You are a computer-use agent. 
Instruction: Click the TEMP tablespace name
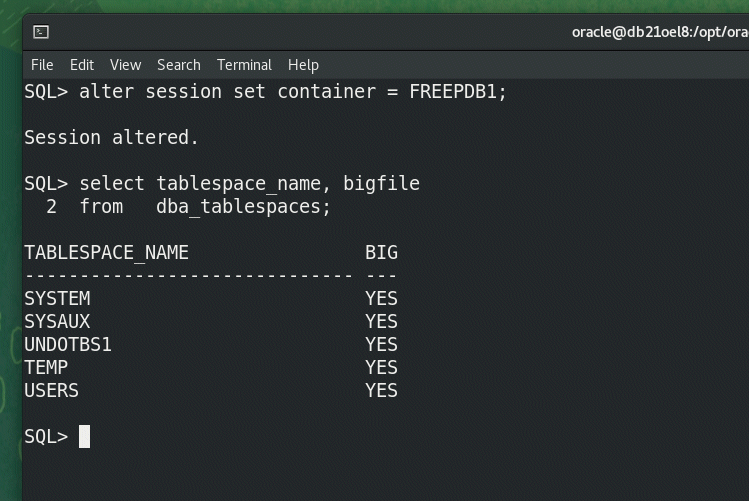tap(46, 367)
